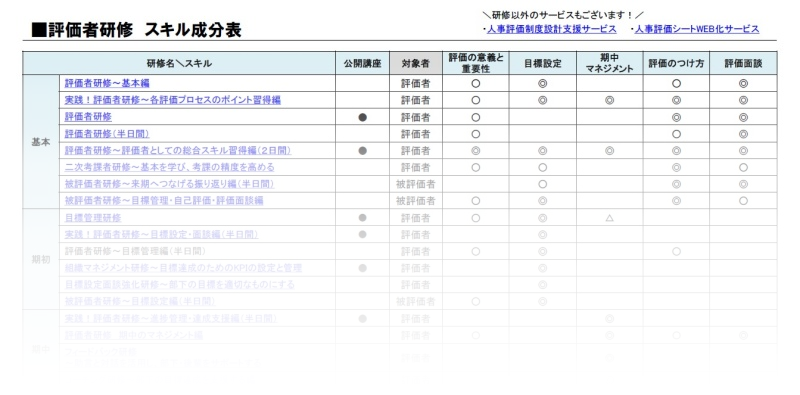
Task: Click 目標設定 double circle in 目標管理研修 row
Action: click(542, 218)
